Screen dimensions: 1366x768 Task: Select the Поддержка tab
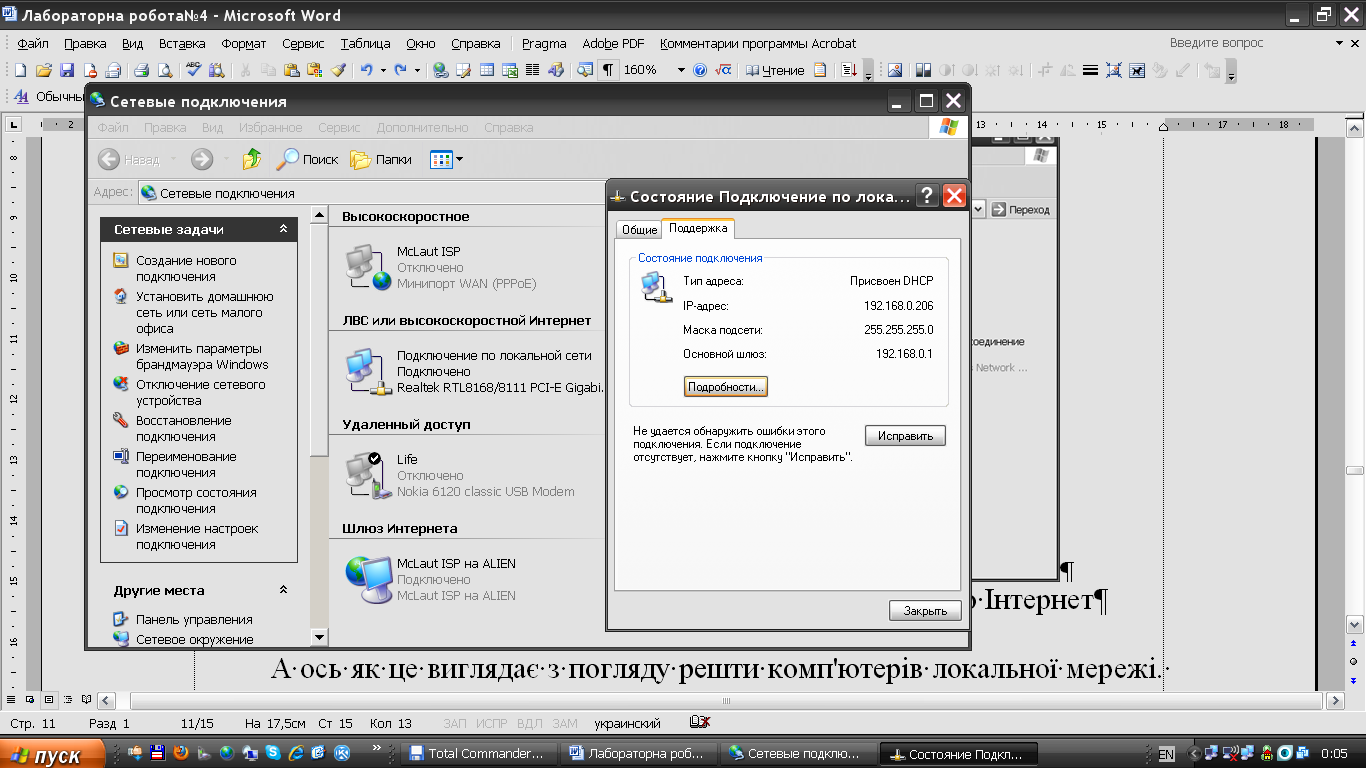coord(698,228)
